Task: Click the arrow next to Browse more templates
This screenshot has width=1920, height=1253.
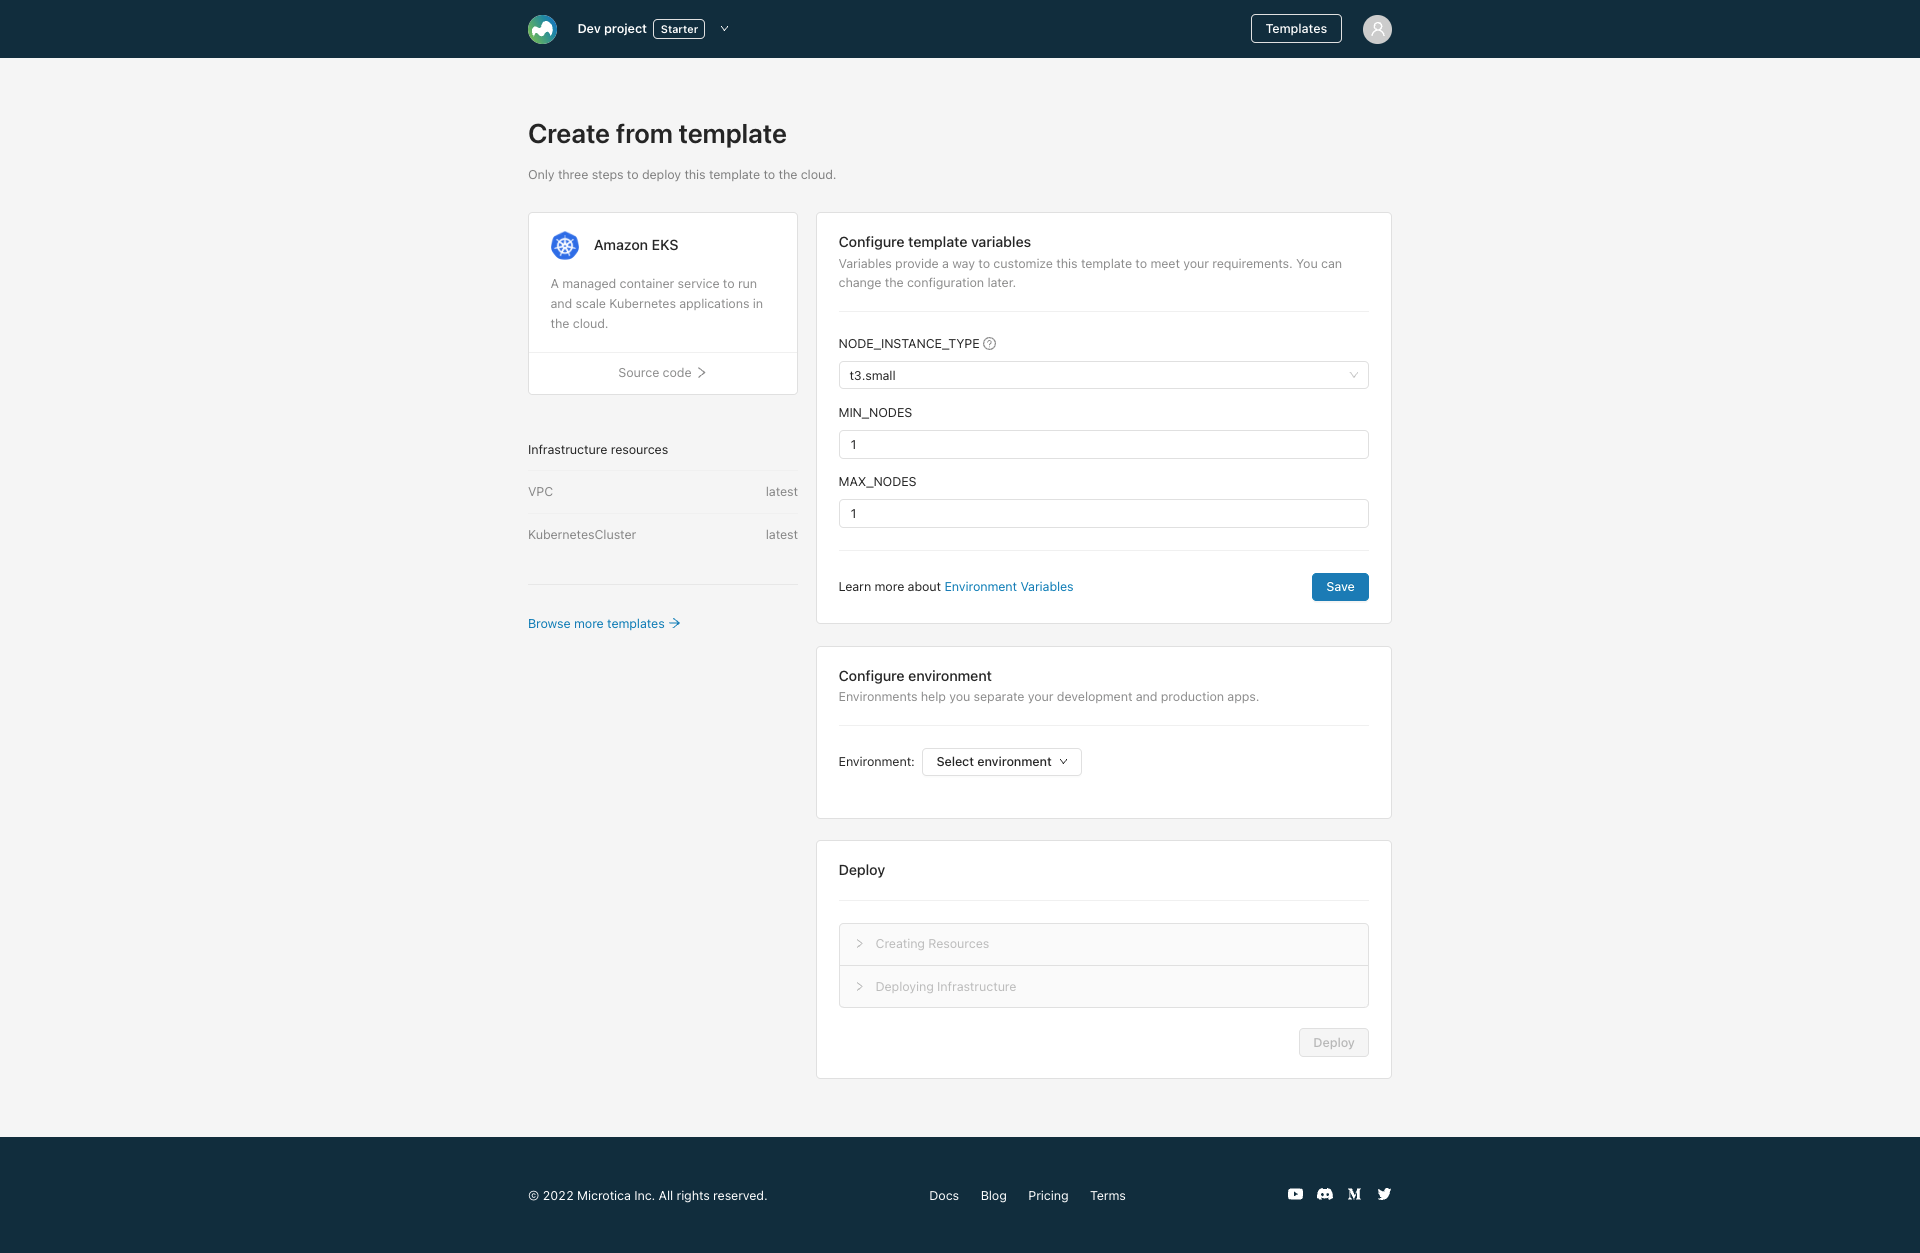Action: coord(675,623)
